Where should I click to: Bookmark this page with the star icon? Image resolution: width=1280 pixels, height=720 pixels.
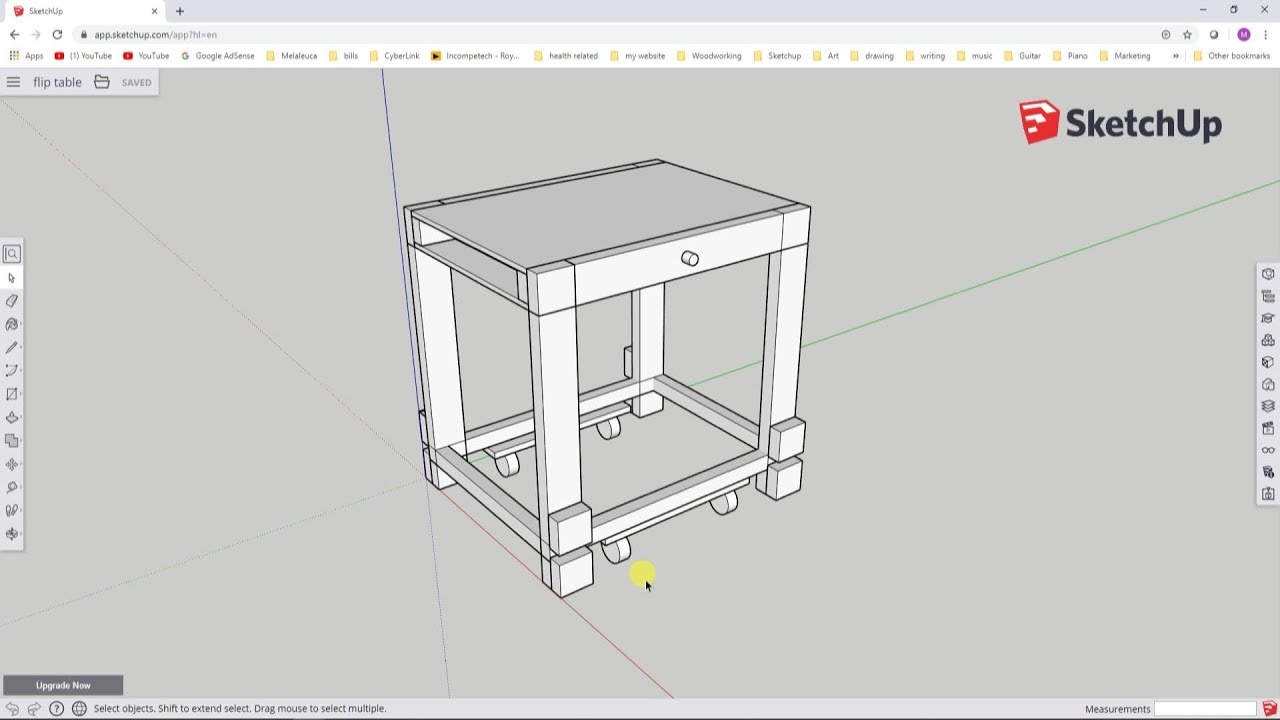(x=1187, y=34)
